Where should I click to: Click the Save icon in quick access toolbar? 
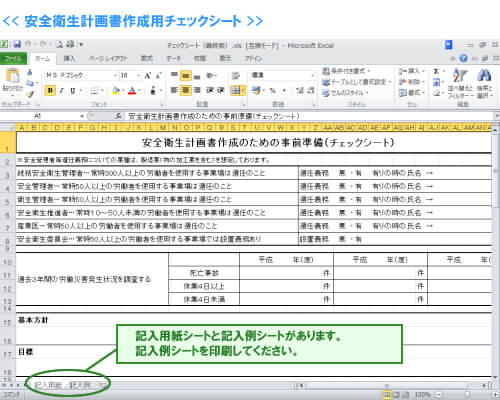[17, 44]
